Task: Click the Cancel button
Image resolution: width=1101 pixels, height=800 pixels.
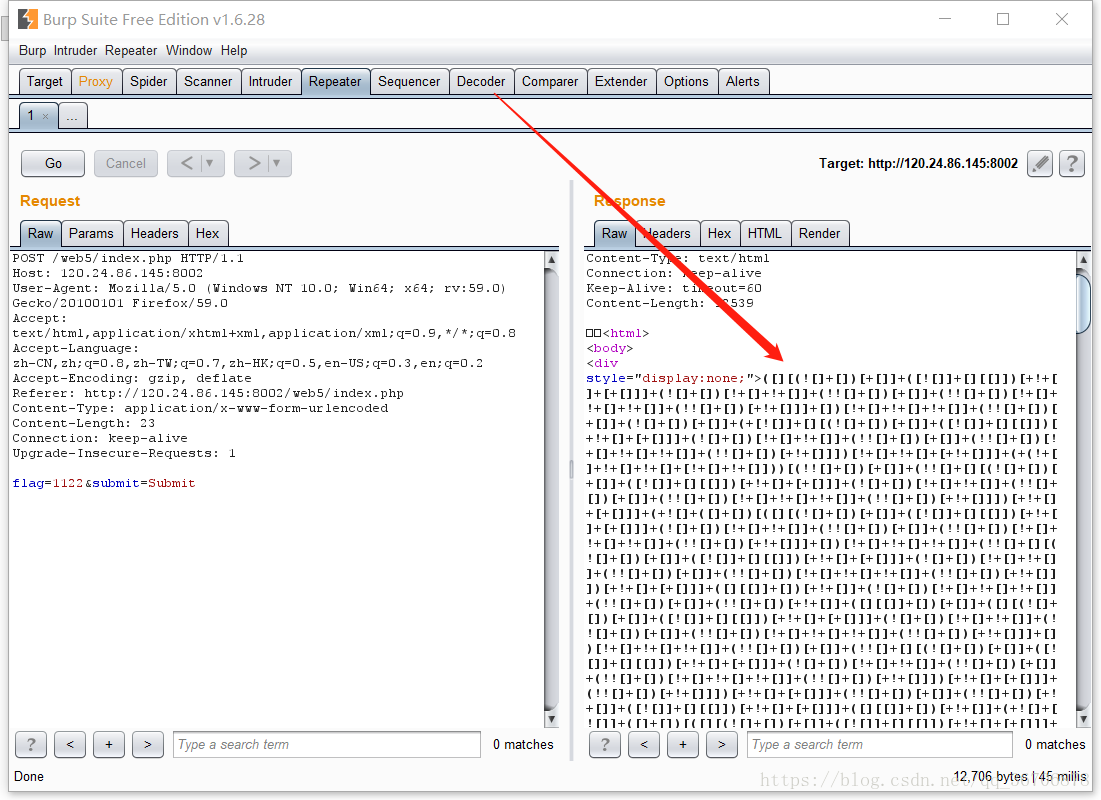Action: pos(126,164)
